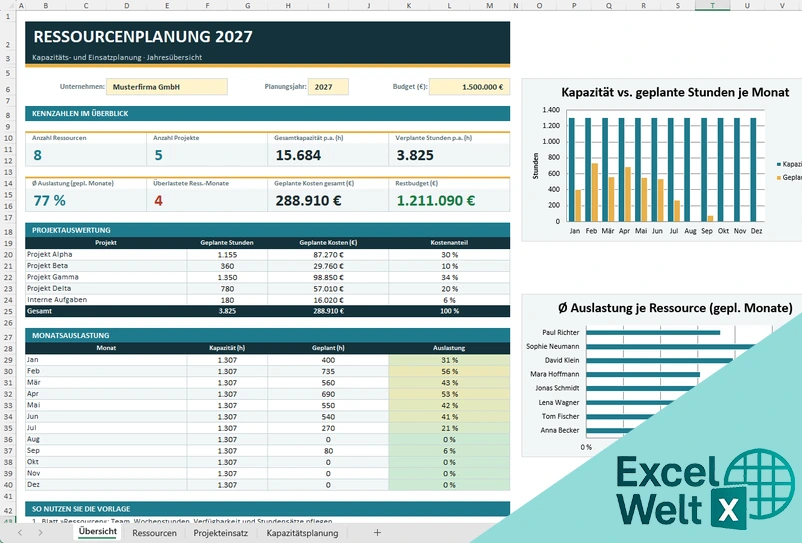Click the Kapazität vs. geplante Stunden chart title
Screen dimensions: 802x543
(x=675, y=93)
